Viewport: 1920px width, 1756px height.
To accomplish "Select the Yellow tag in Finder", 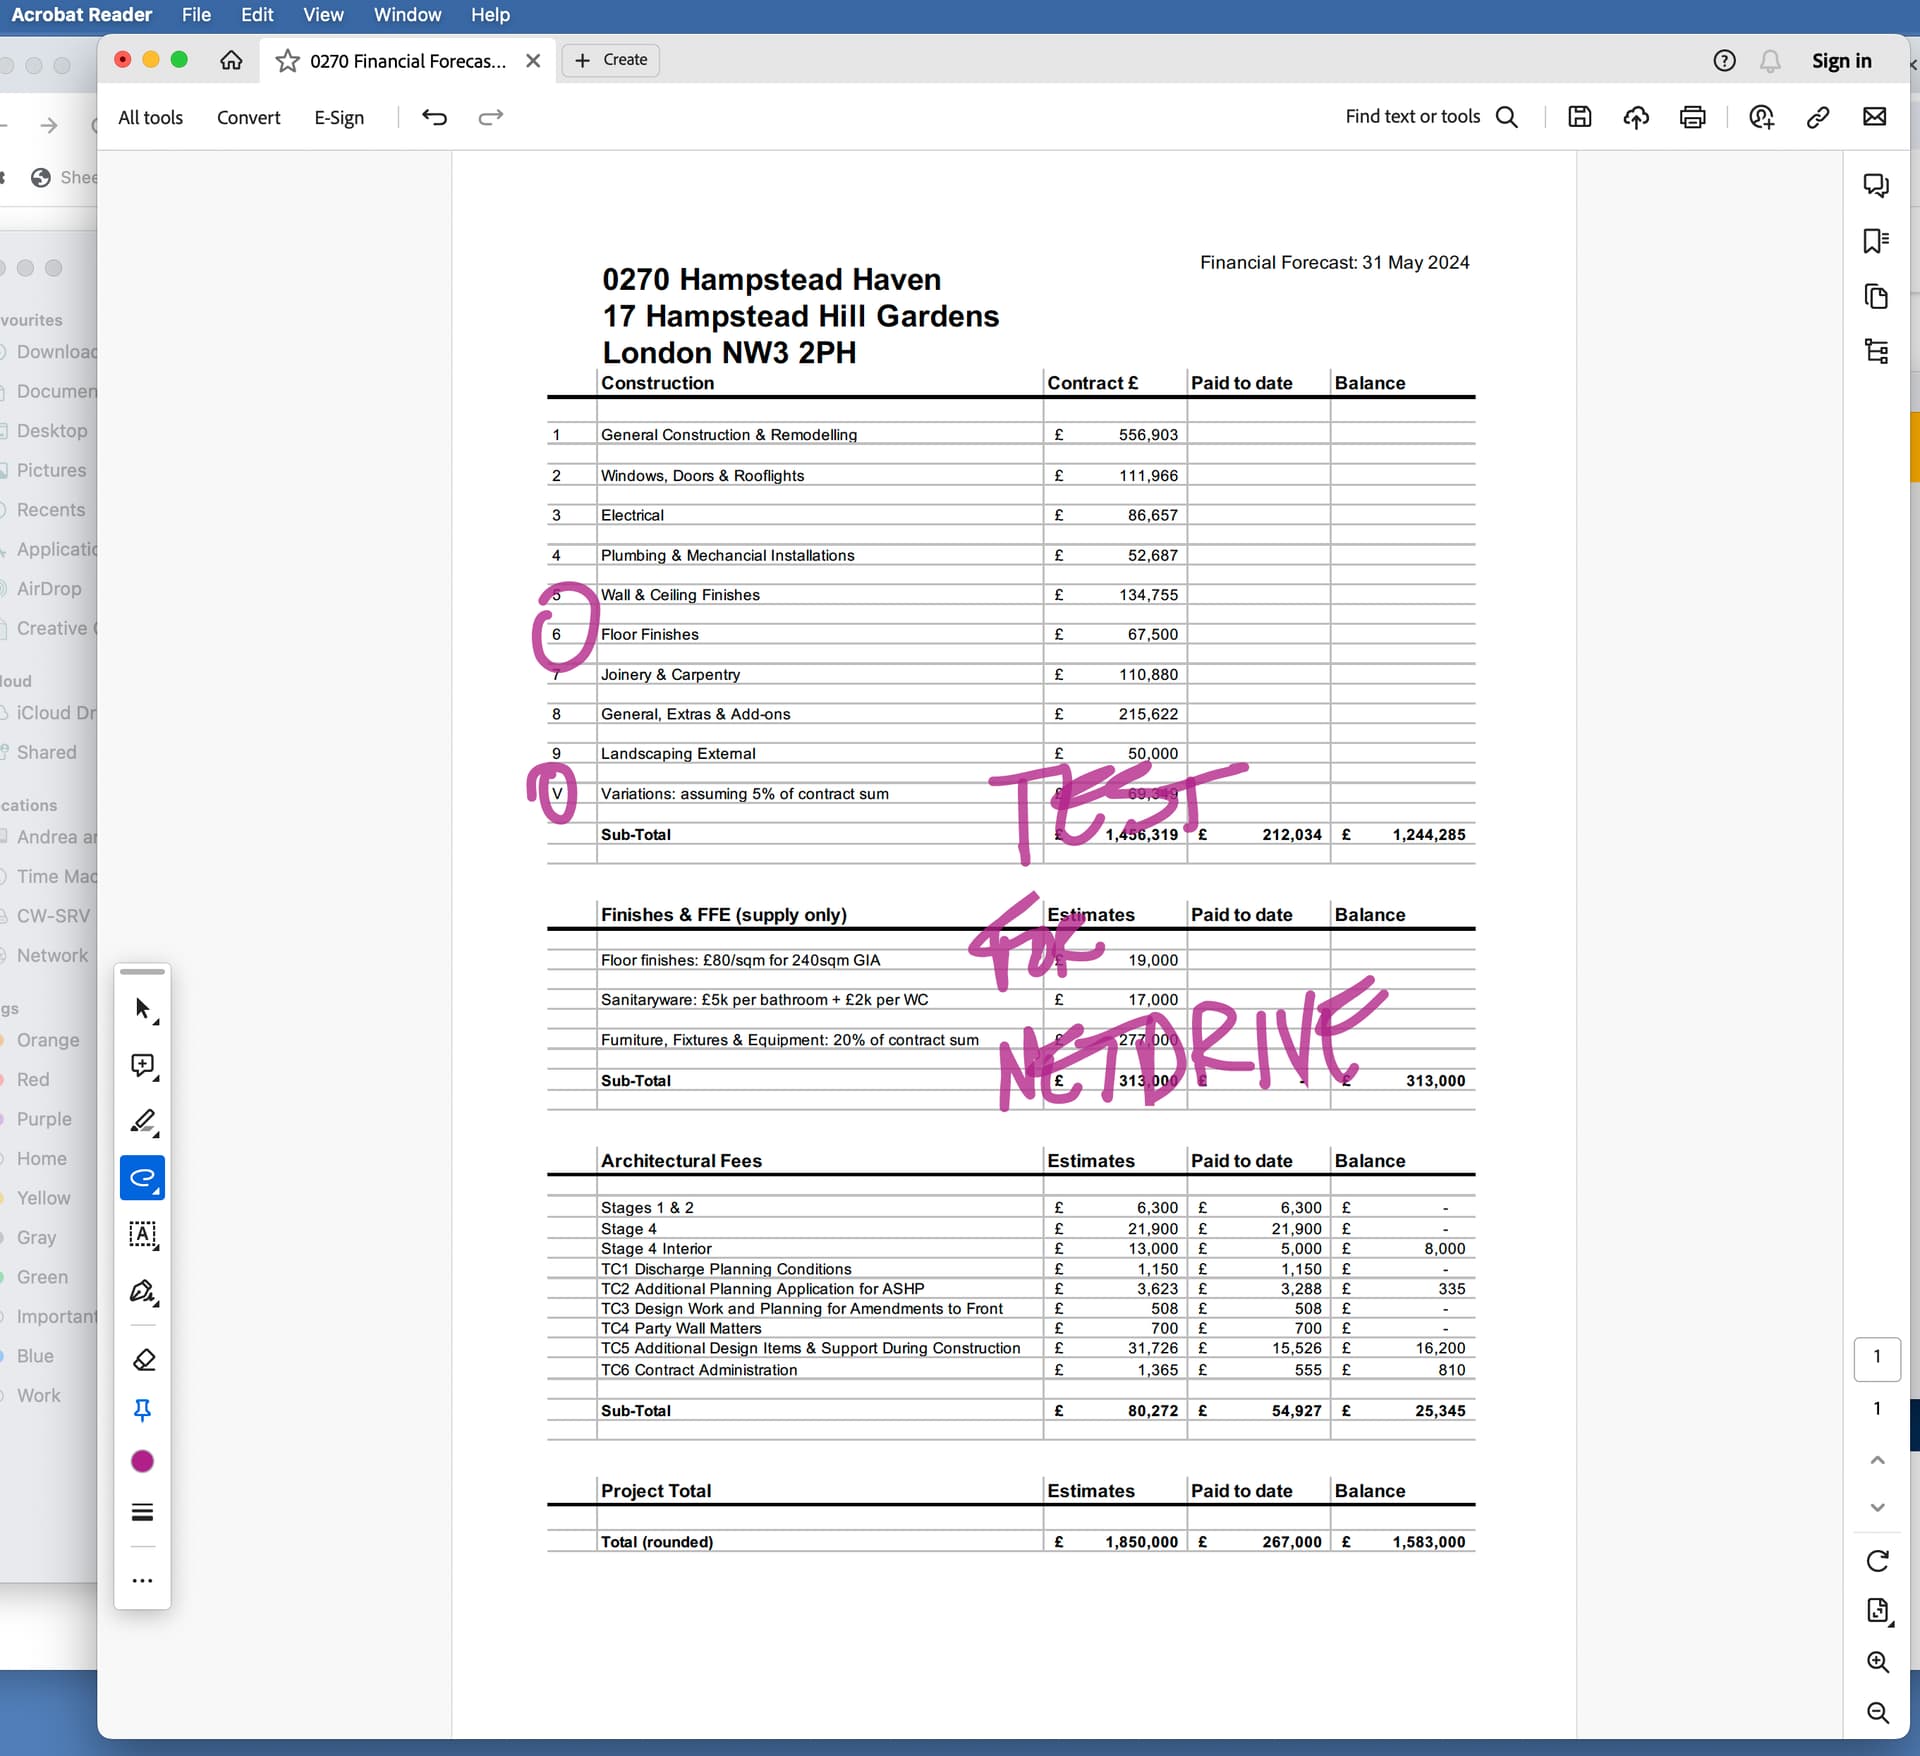I will coord(43,1199).
